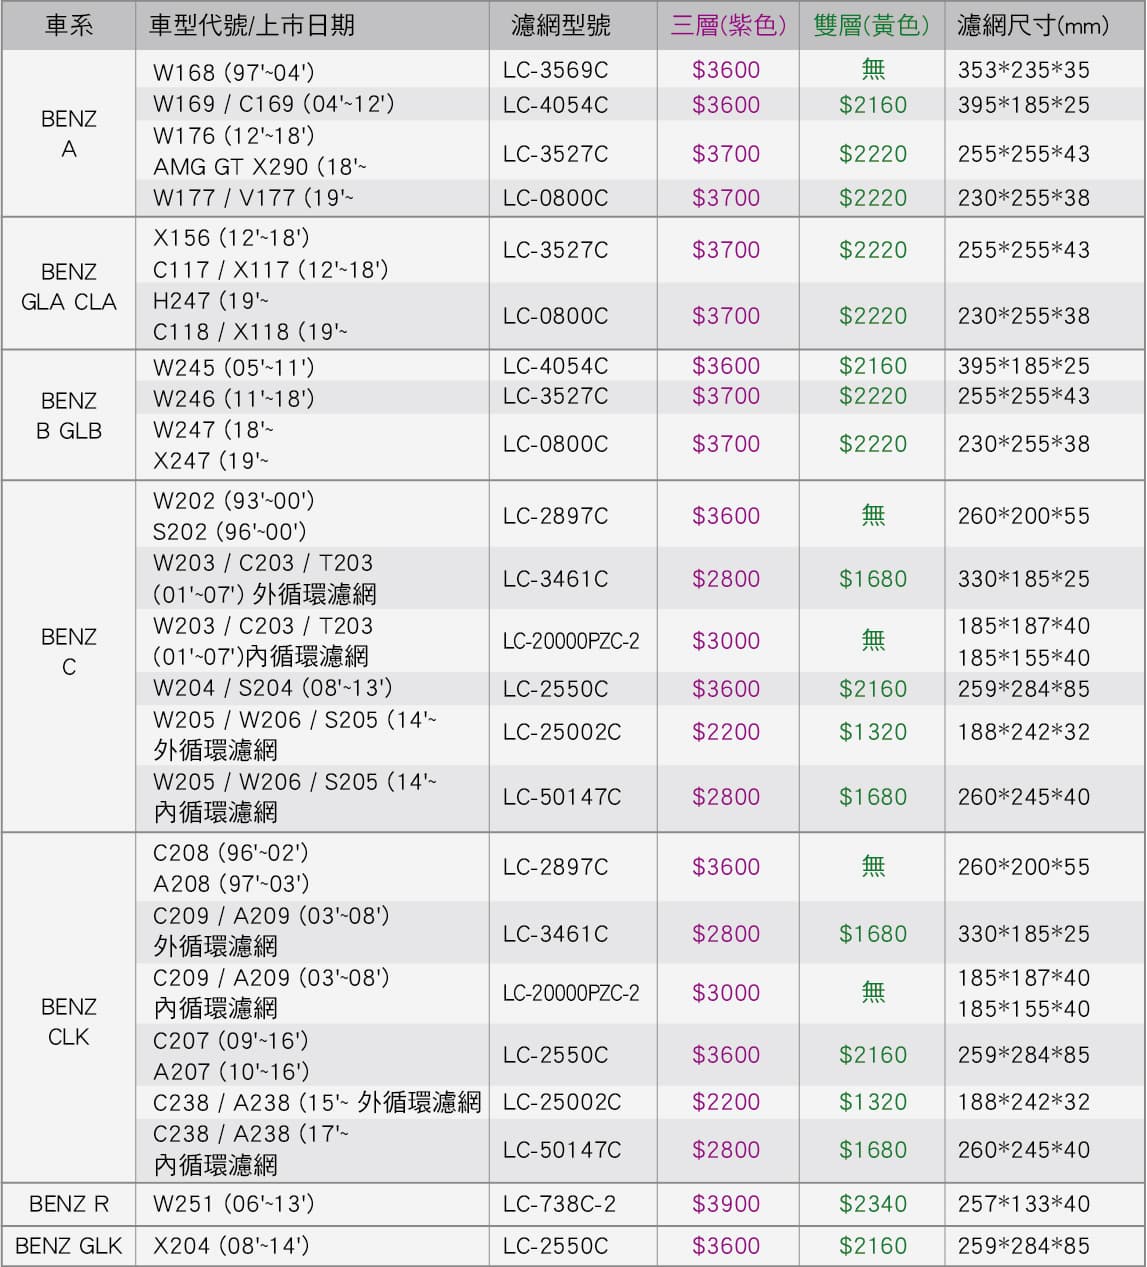
Task: Select filter model LC-3569C
Action: (555, 71)
